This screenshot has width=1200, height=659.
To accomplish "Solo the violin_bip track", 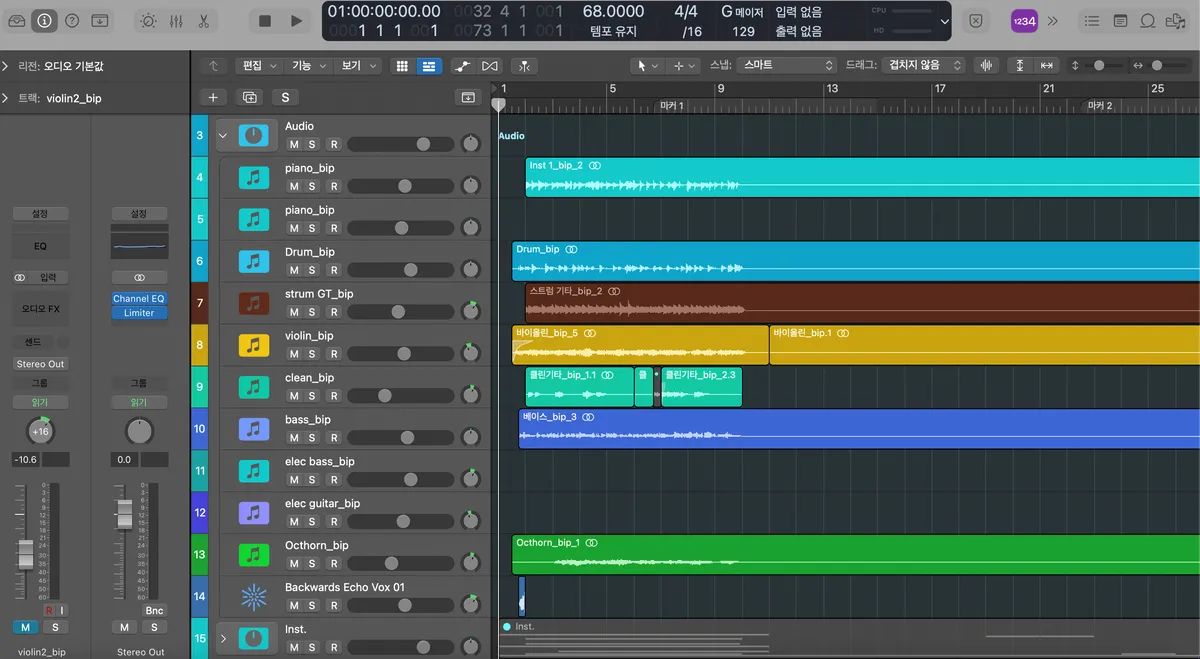I will 311,354.
